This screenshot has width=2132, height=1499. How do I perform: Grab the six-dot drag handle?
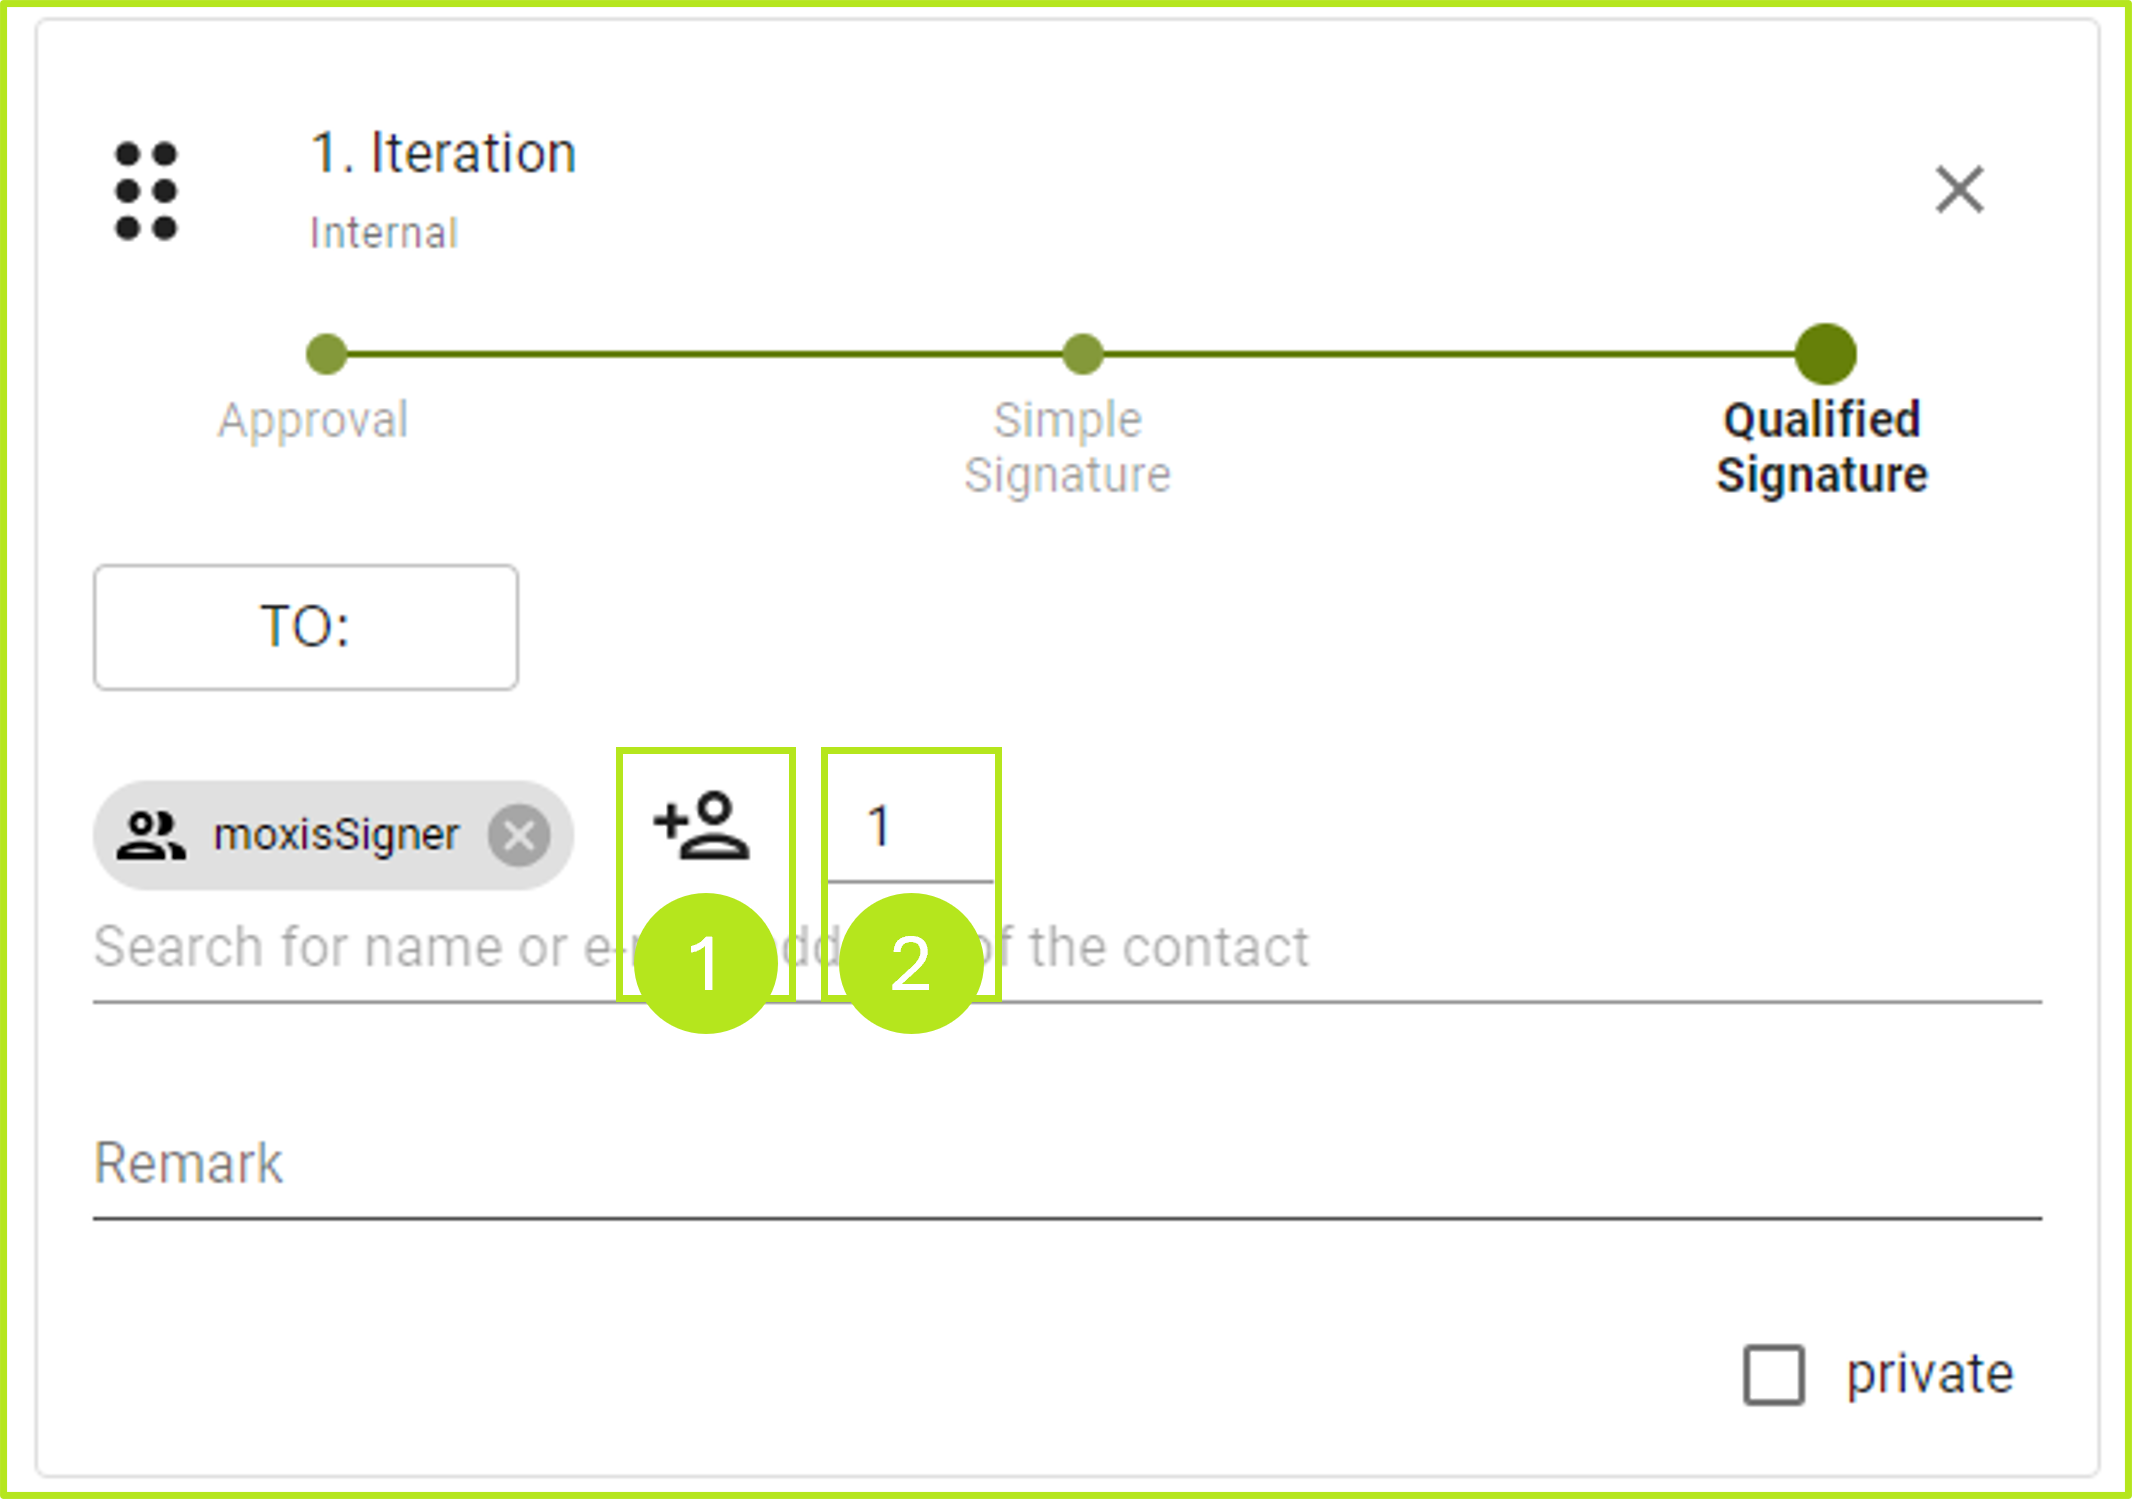click(x=146, y=191)
